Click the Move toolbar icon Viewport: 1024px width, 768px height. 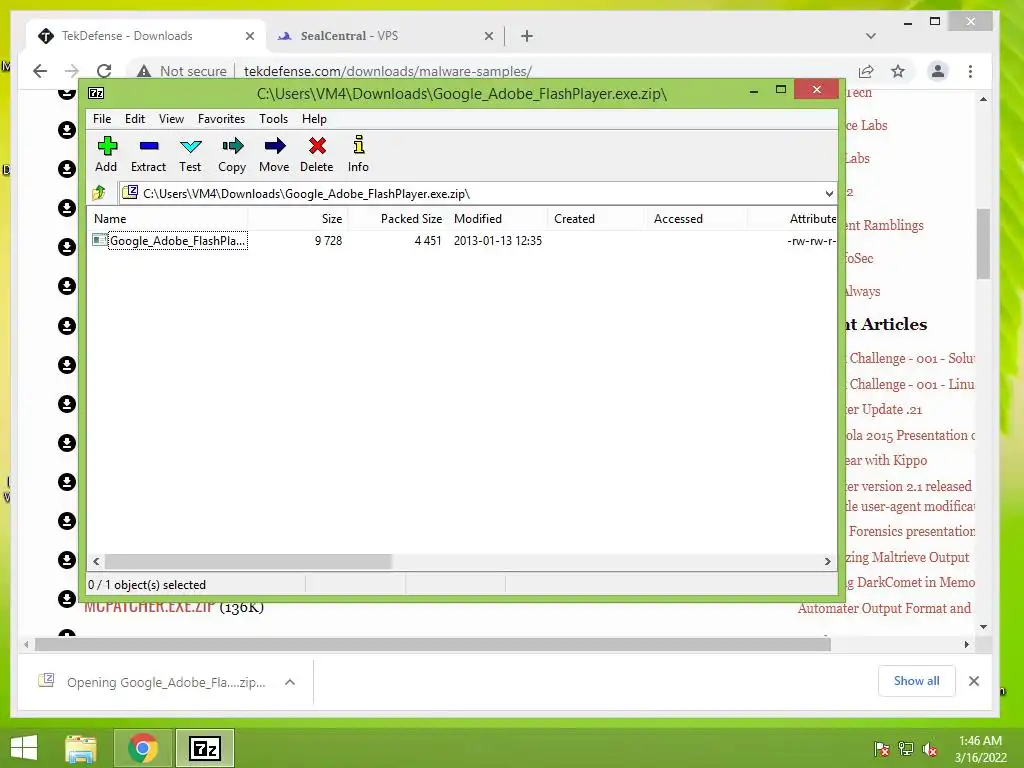pos(274,154)
